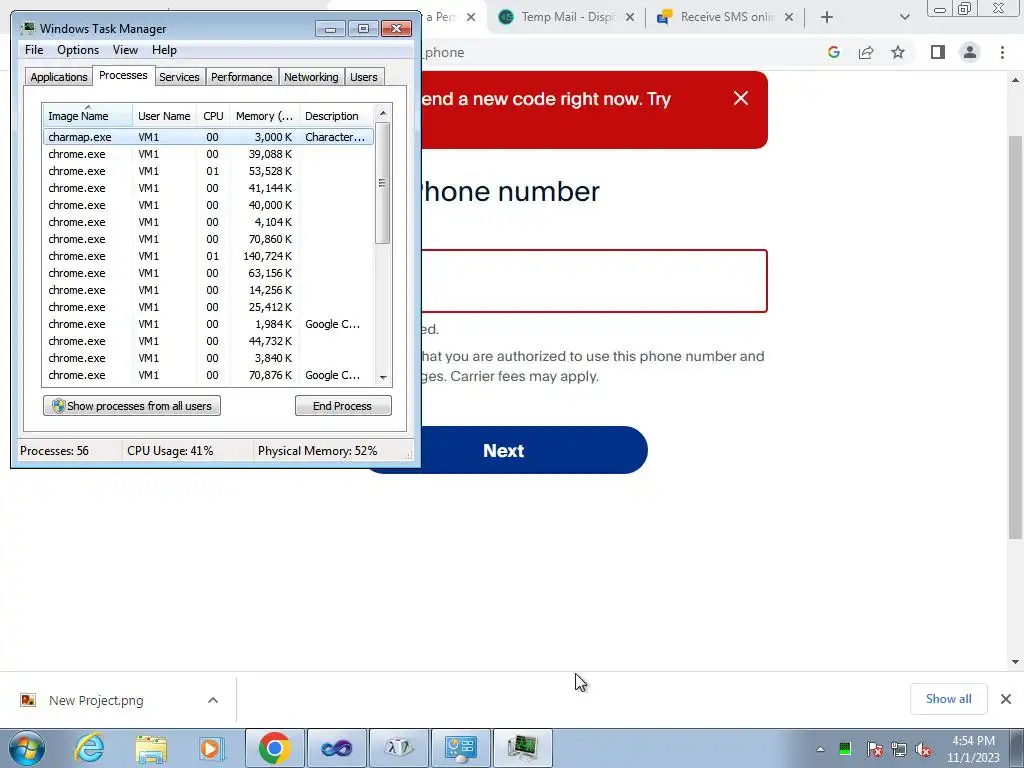Screen dimensions: 1024x768
Task: Click Chrome page scrollbar down arrow
Action: (1015, 662)
